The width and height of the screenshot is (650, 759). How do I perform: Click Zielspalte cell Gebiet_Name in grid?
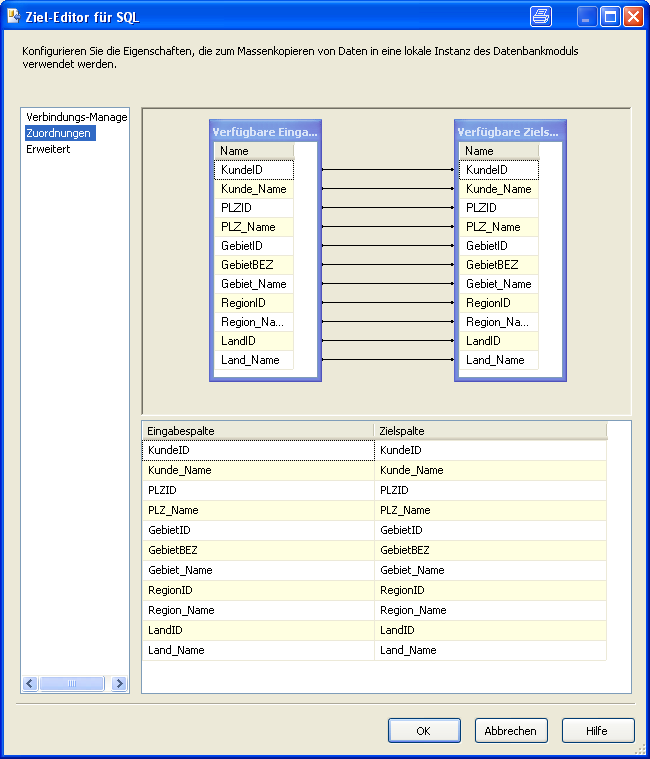490,570
